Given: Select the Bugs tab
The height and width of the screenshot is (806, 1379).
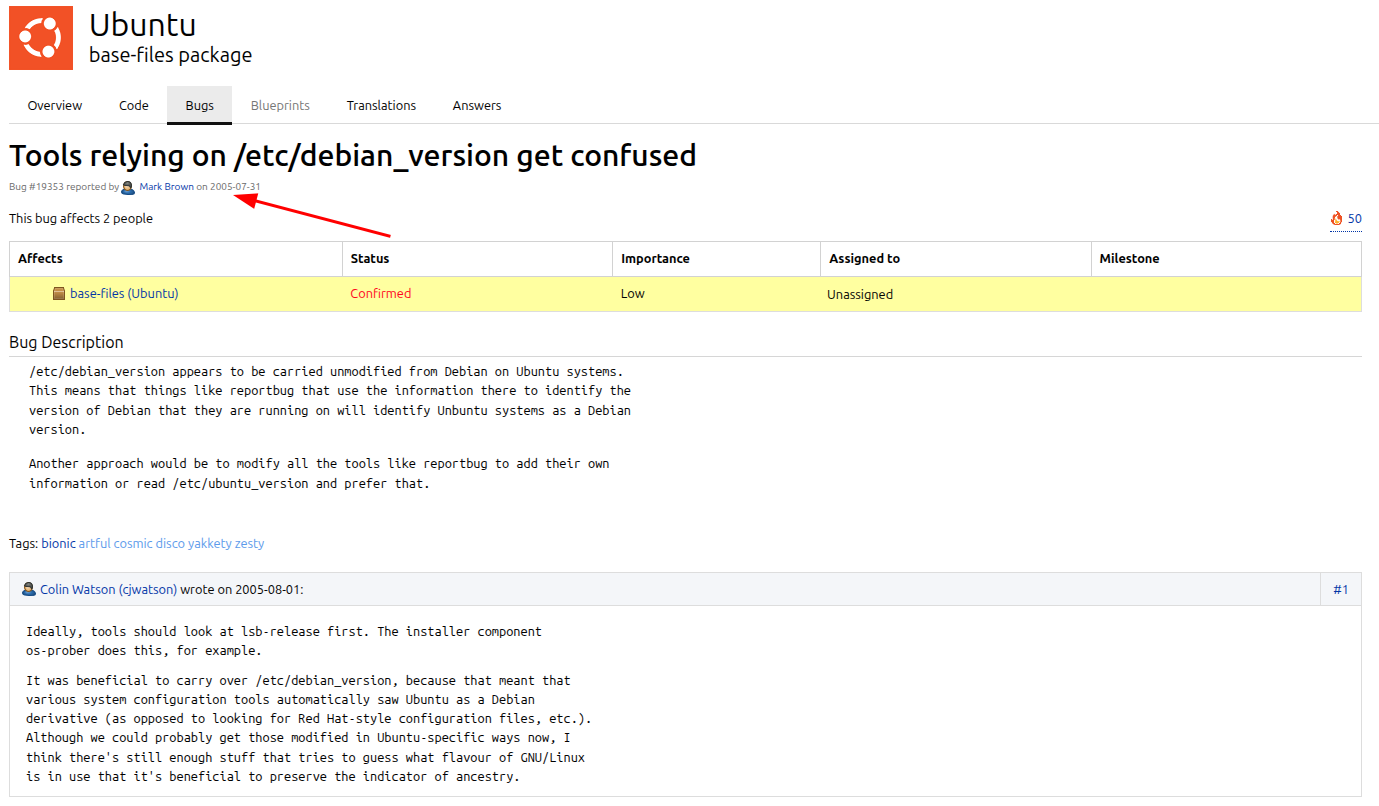Looking at the screenshot, I should [200, 105].
